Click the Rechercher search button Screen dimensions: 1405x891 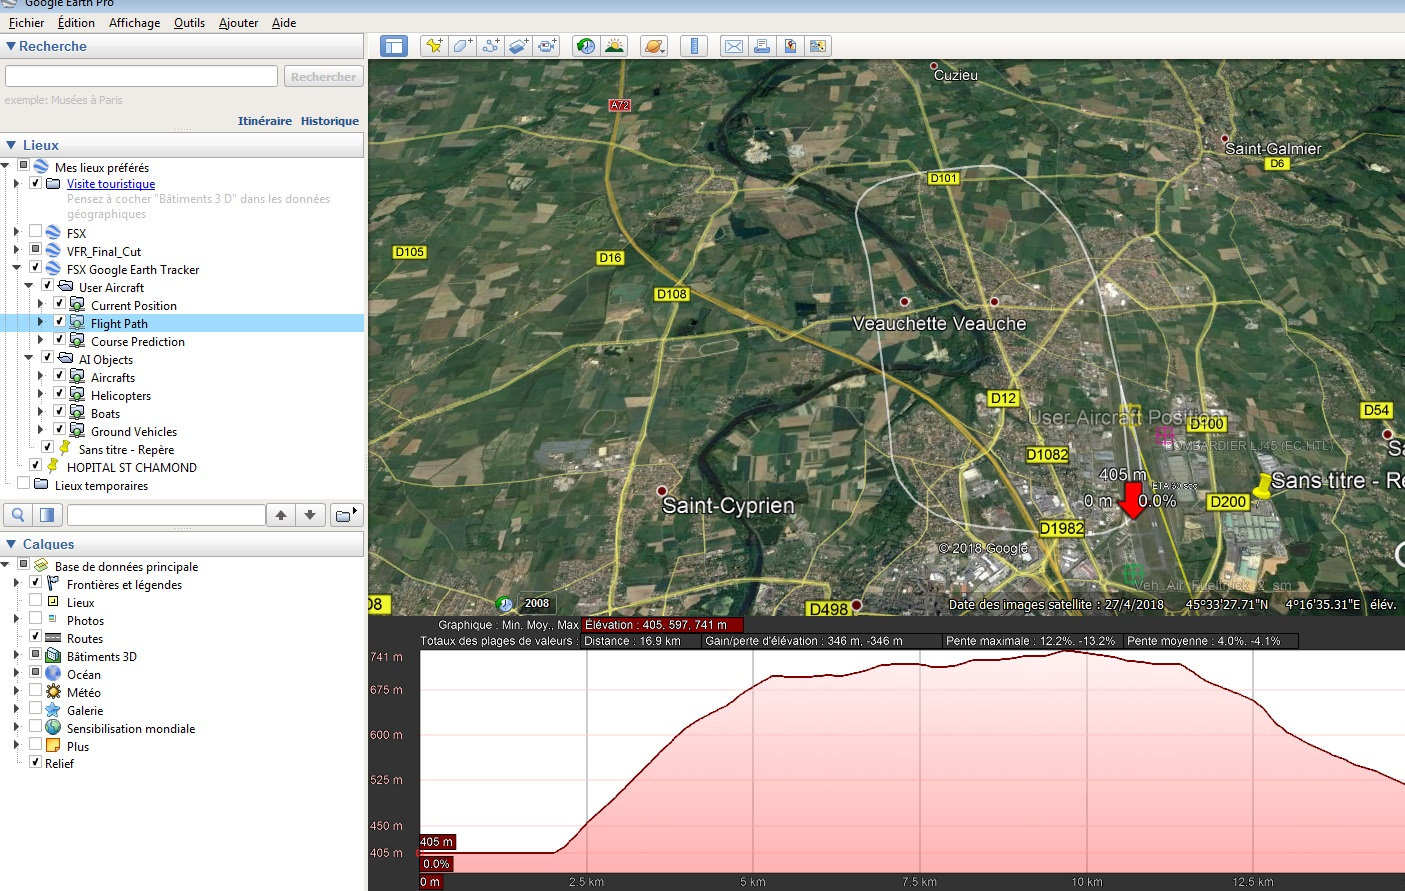[x=323, y=77]
